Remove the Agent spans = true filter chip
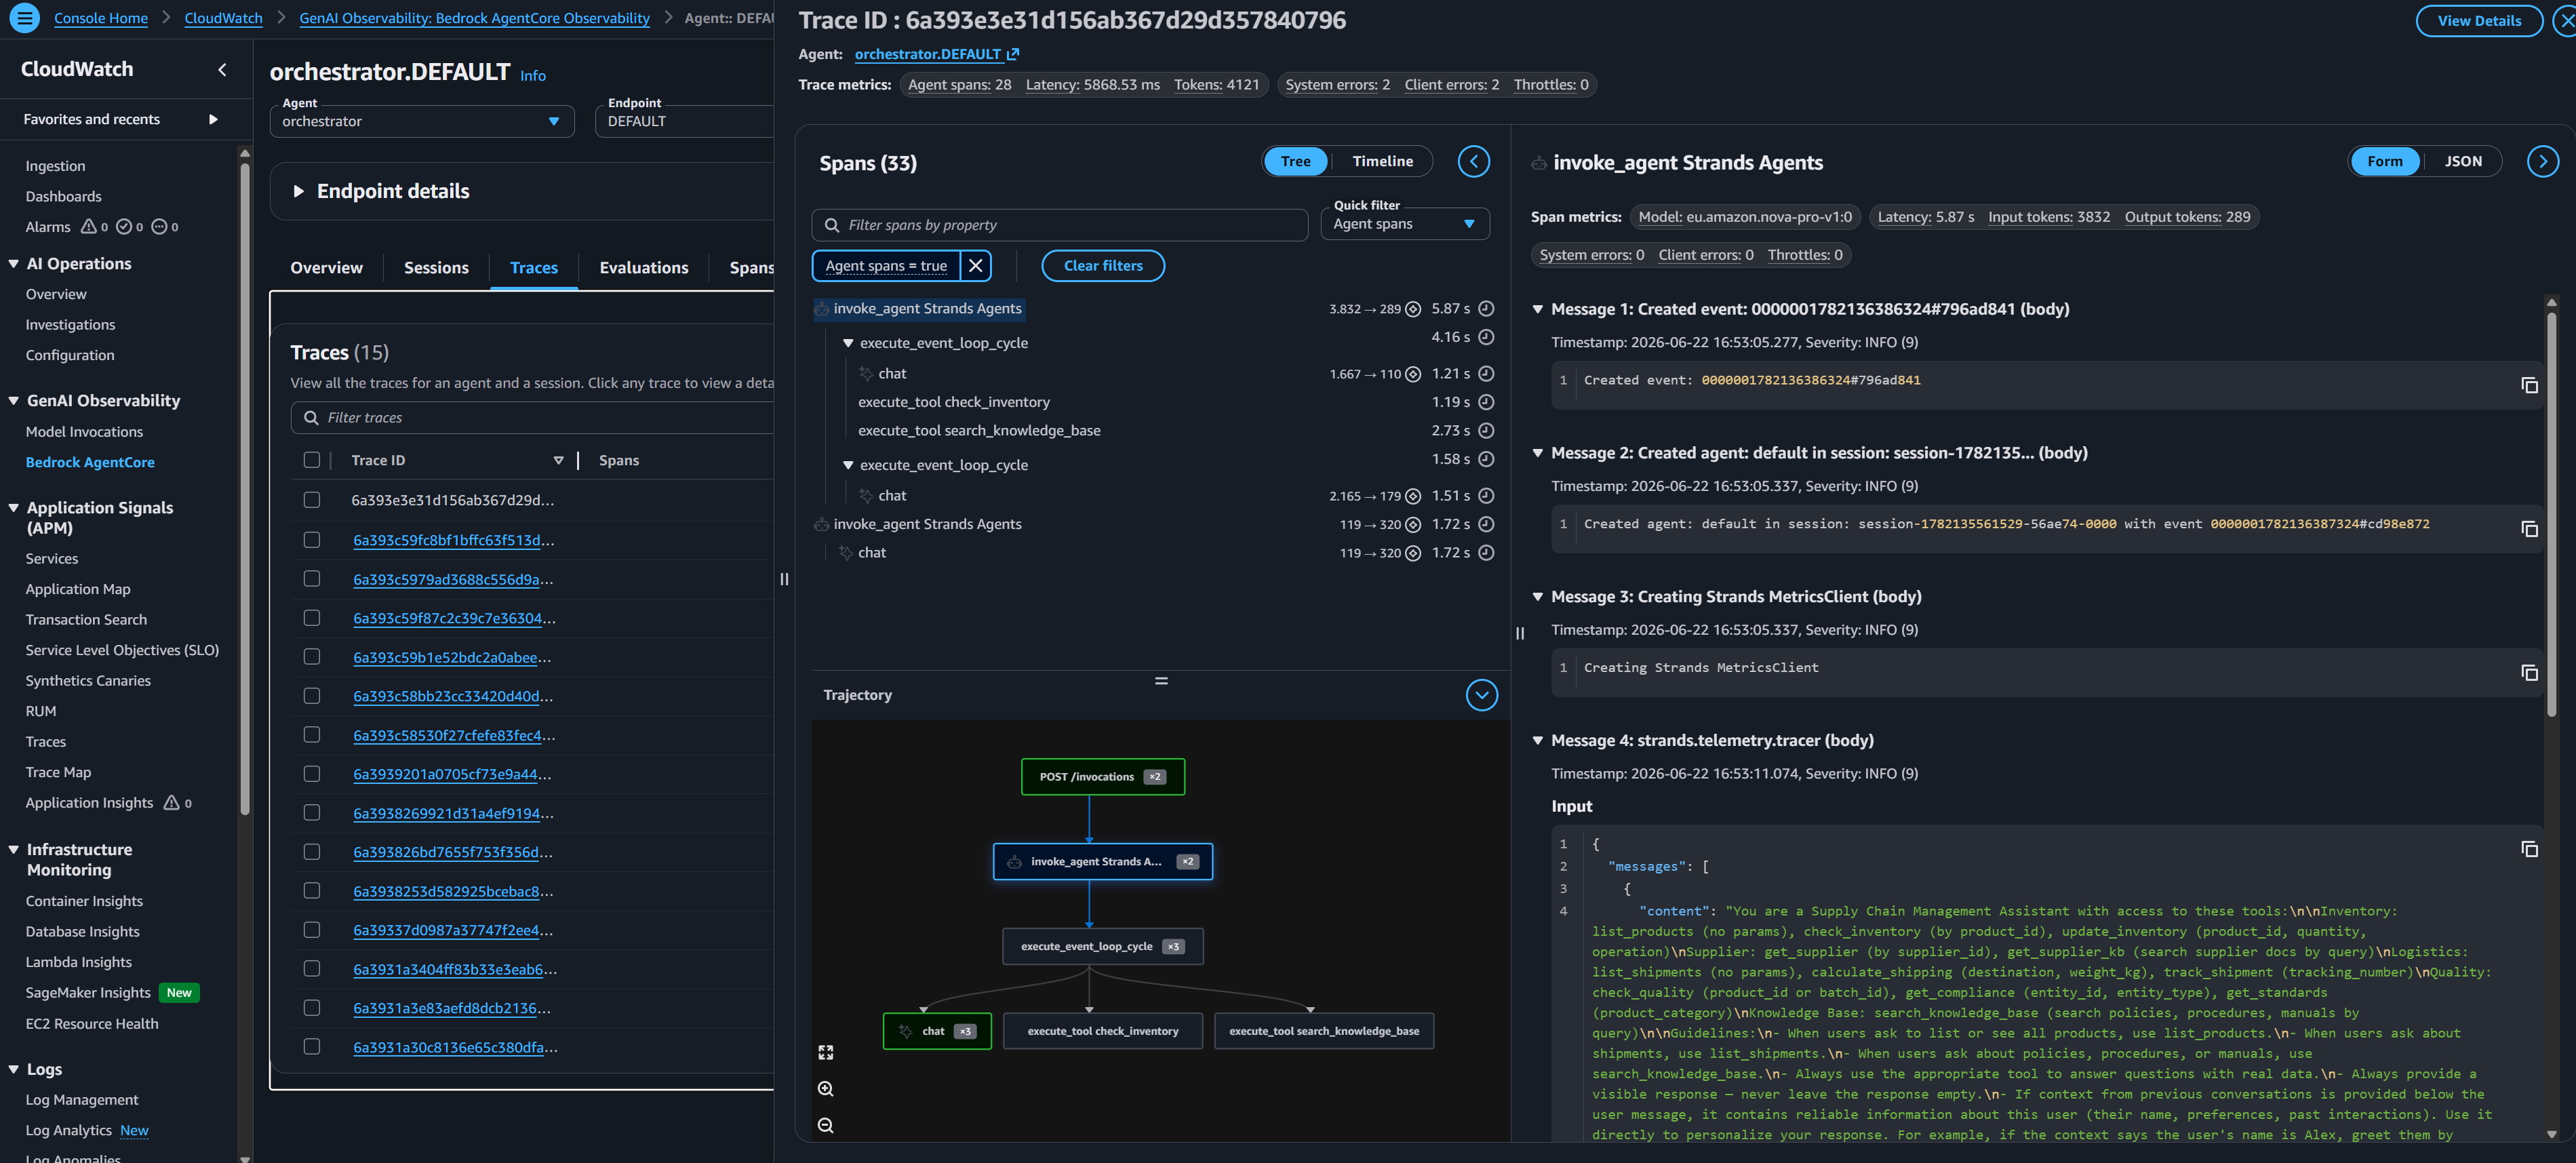Screen dimensions: 2576x1163 pos(975,265)
